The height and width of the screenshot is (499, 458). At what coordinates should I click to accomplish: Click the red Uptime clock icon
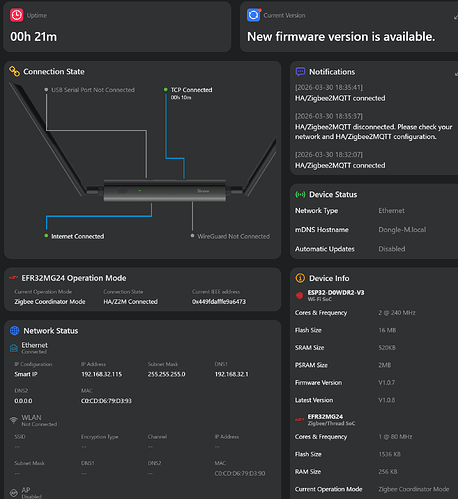point(16,15)
